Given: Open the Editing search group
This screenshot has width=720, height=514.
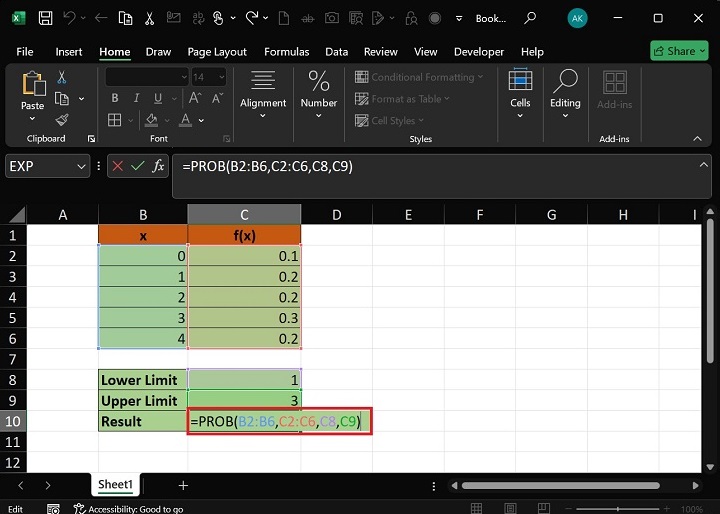Looking at the screenshot, I should click(x=565, y=93).
